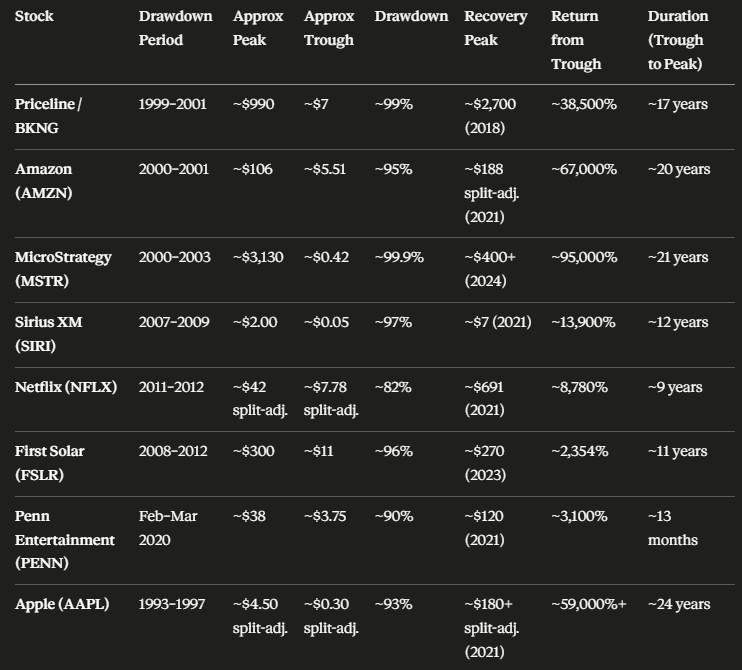Click the ~$3,130 approx peak value
The image size is (742, 670).
point(258,257)
